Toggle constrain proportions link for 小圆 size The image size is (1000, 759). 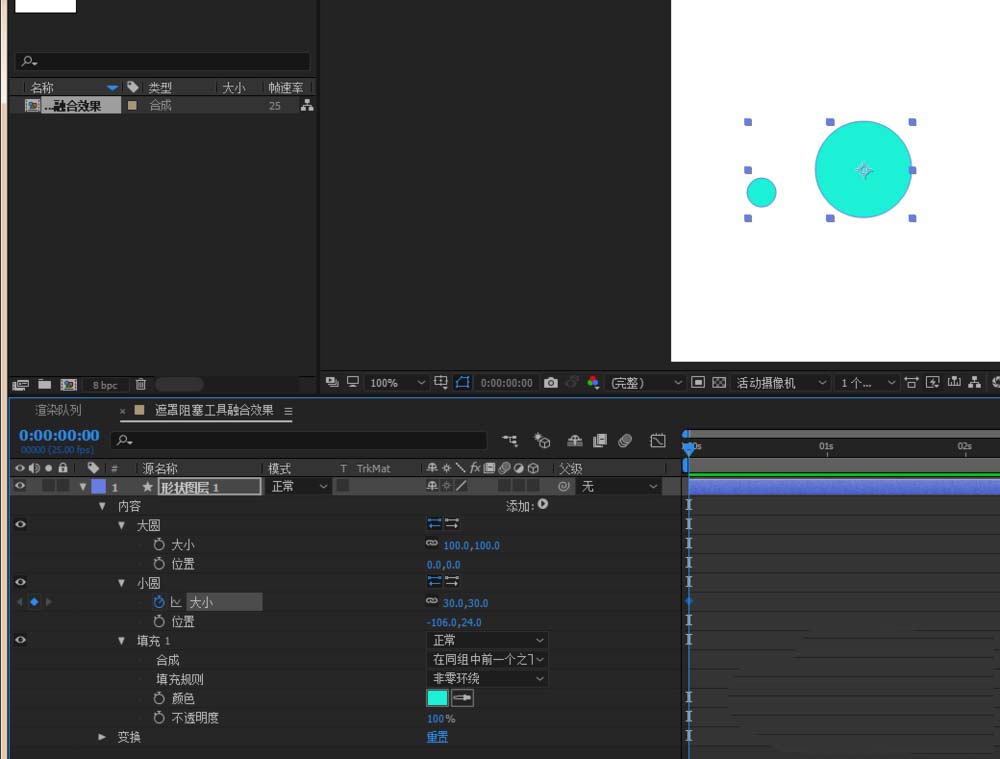(x=432, y=602)
